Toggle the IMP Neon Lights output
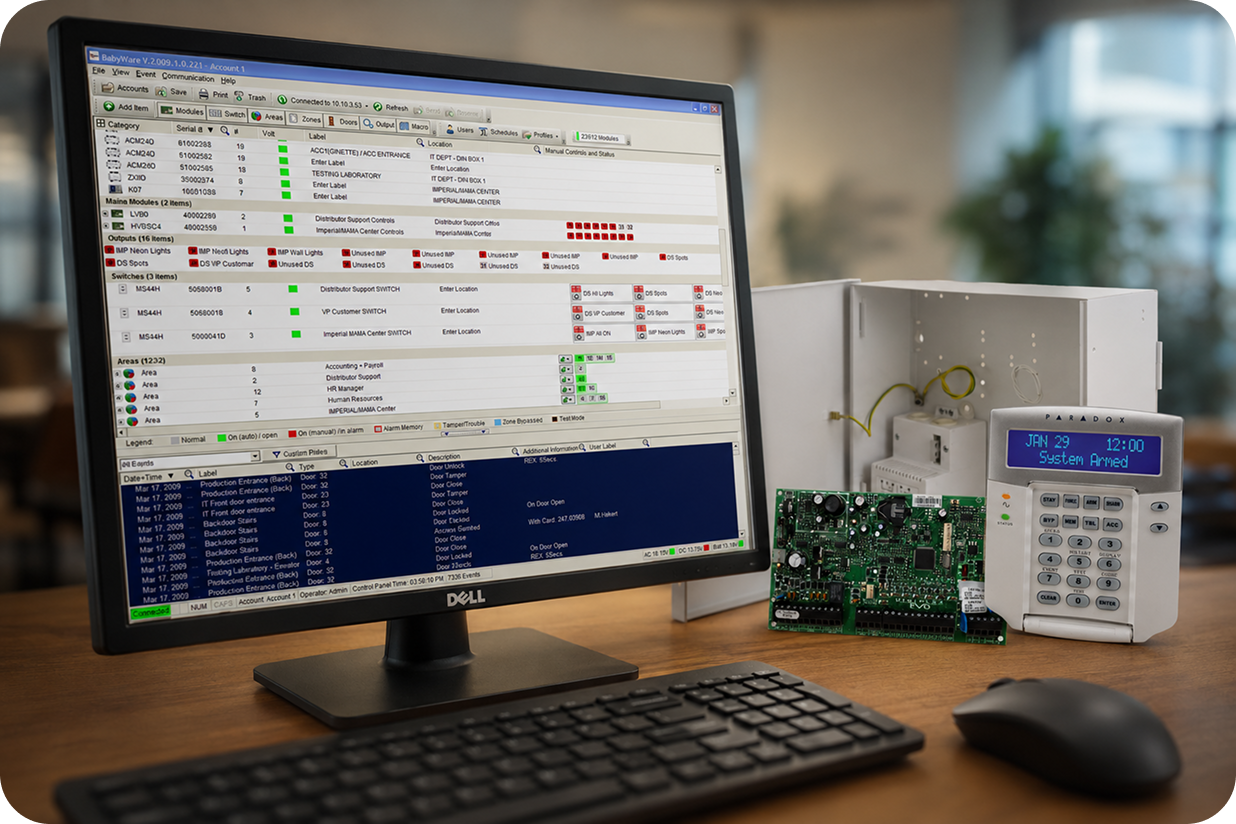 (109, 250)
